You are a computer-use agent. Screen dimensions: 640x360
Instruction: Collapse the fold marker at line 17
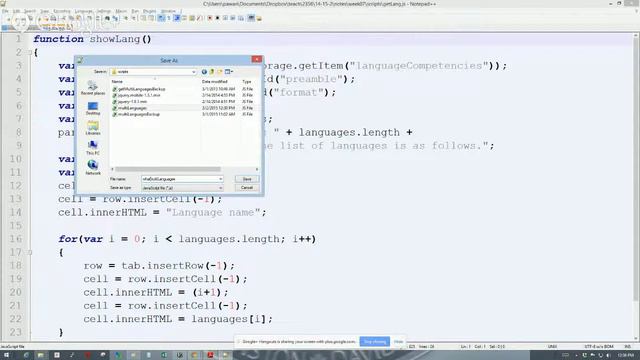pyautogui.click(x=30, y=253)
